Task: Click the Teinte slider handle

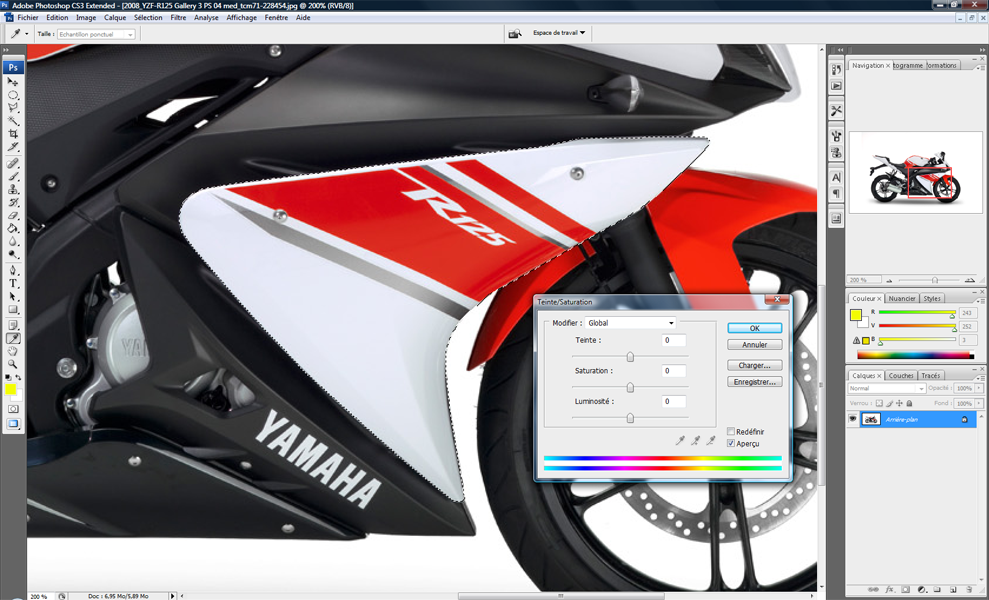Action: (x=629, y=357)
